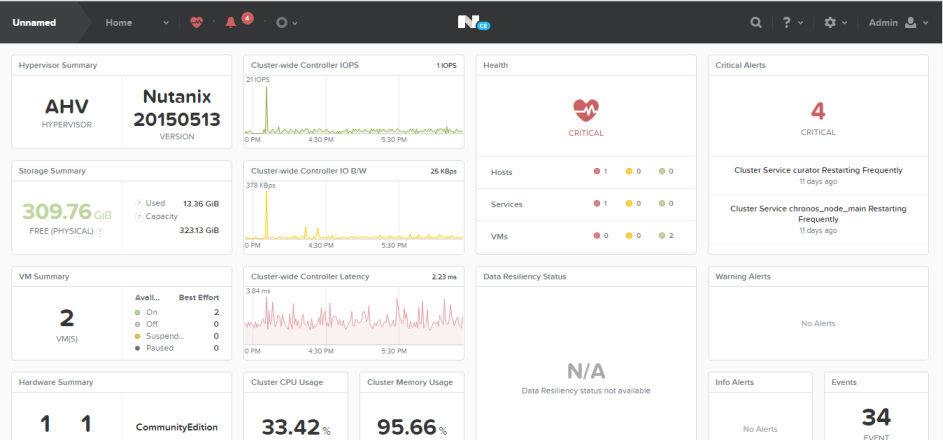943x440 pixels.
Task: Open alerts bell icon with badge 4
Action: click(x=231, y=22)
